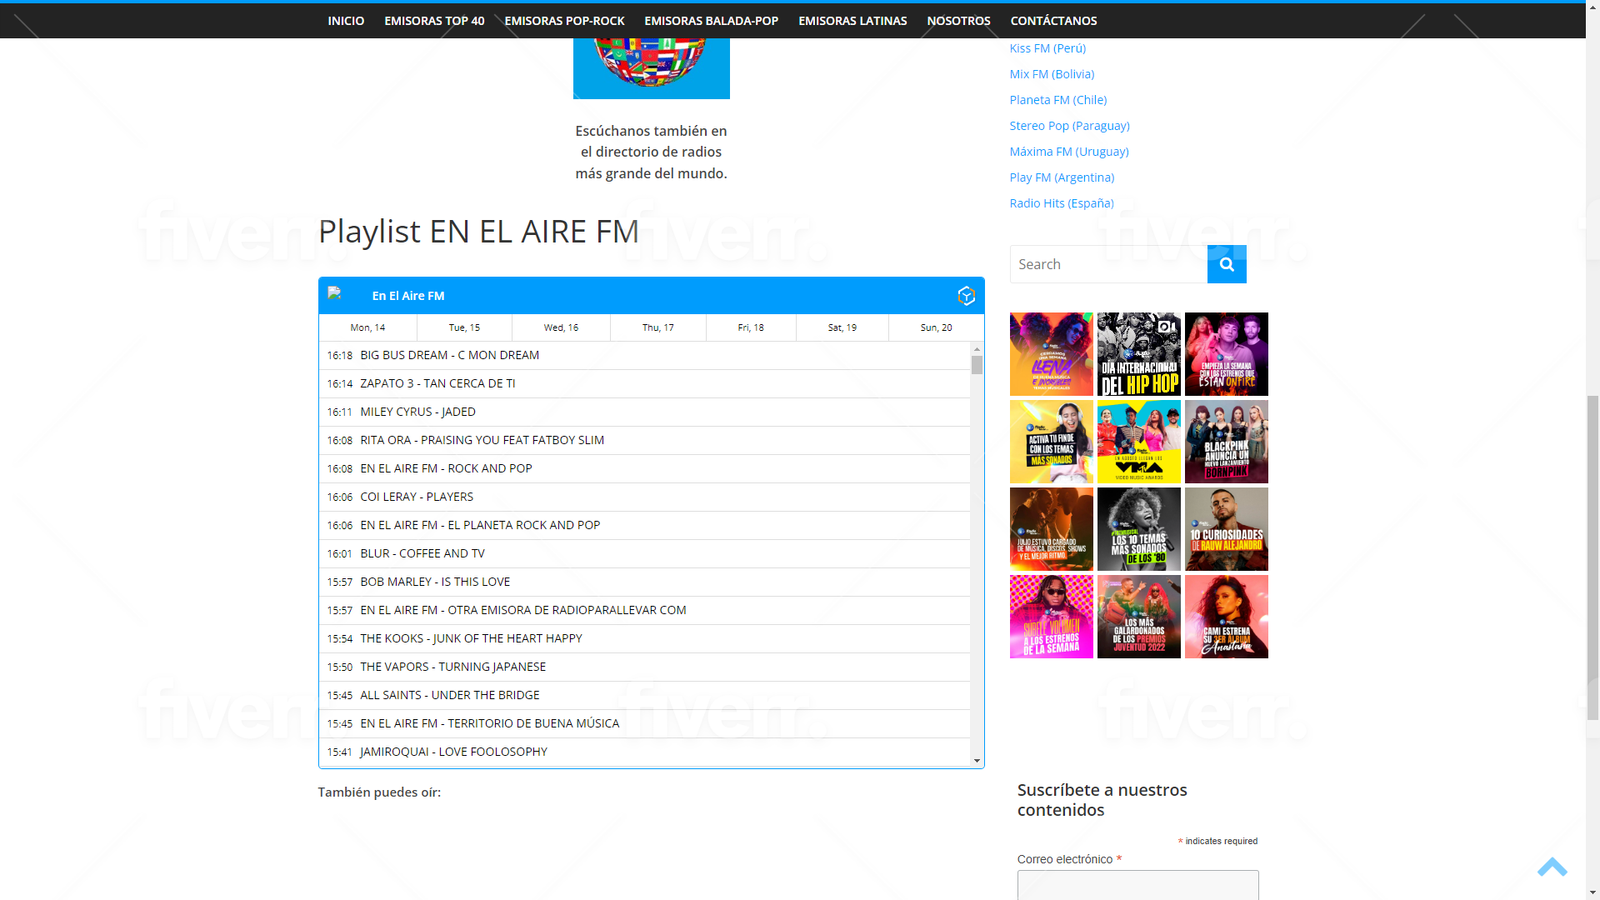1600x900 pixels.
Task: Click the blue search magnifier button
Action: click(x=1226, y=265)
